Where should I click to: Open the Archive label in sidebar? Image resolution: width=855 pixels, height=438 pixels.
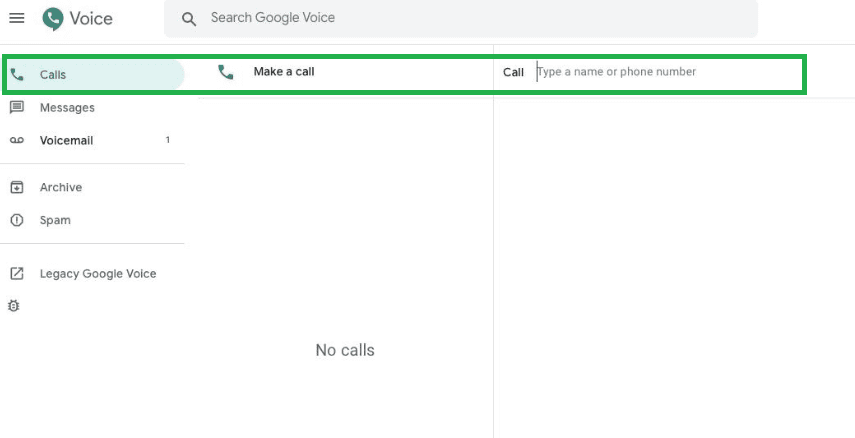tap(61, 188)
